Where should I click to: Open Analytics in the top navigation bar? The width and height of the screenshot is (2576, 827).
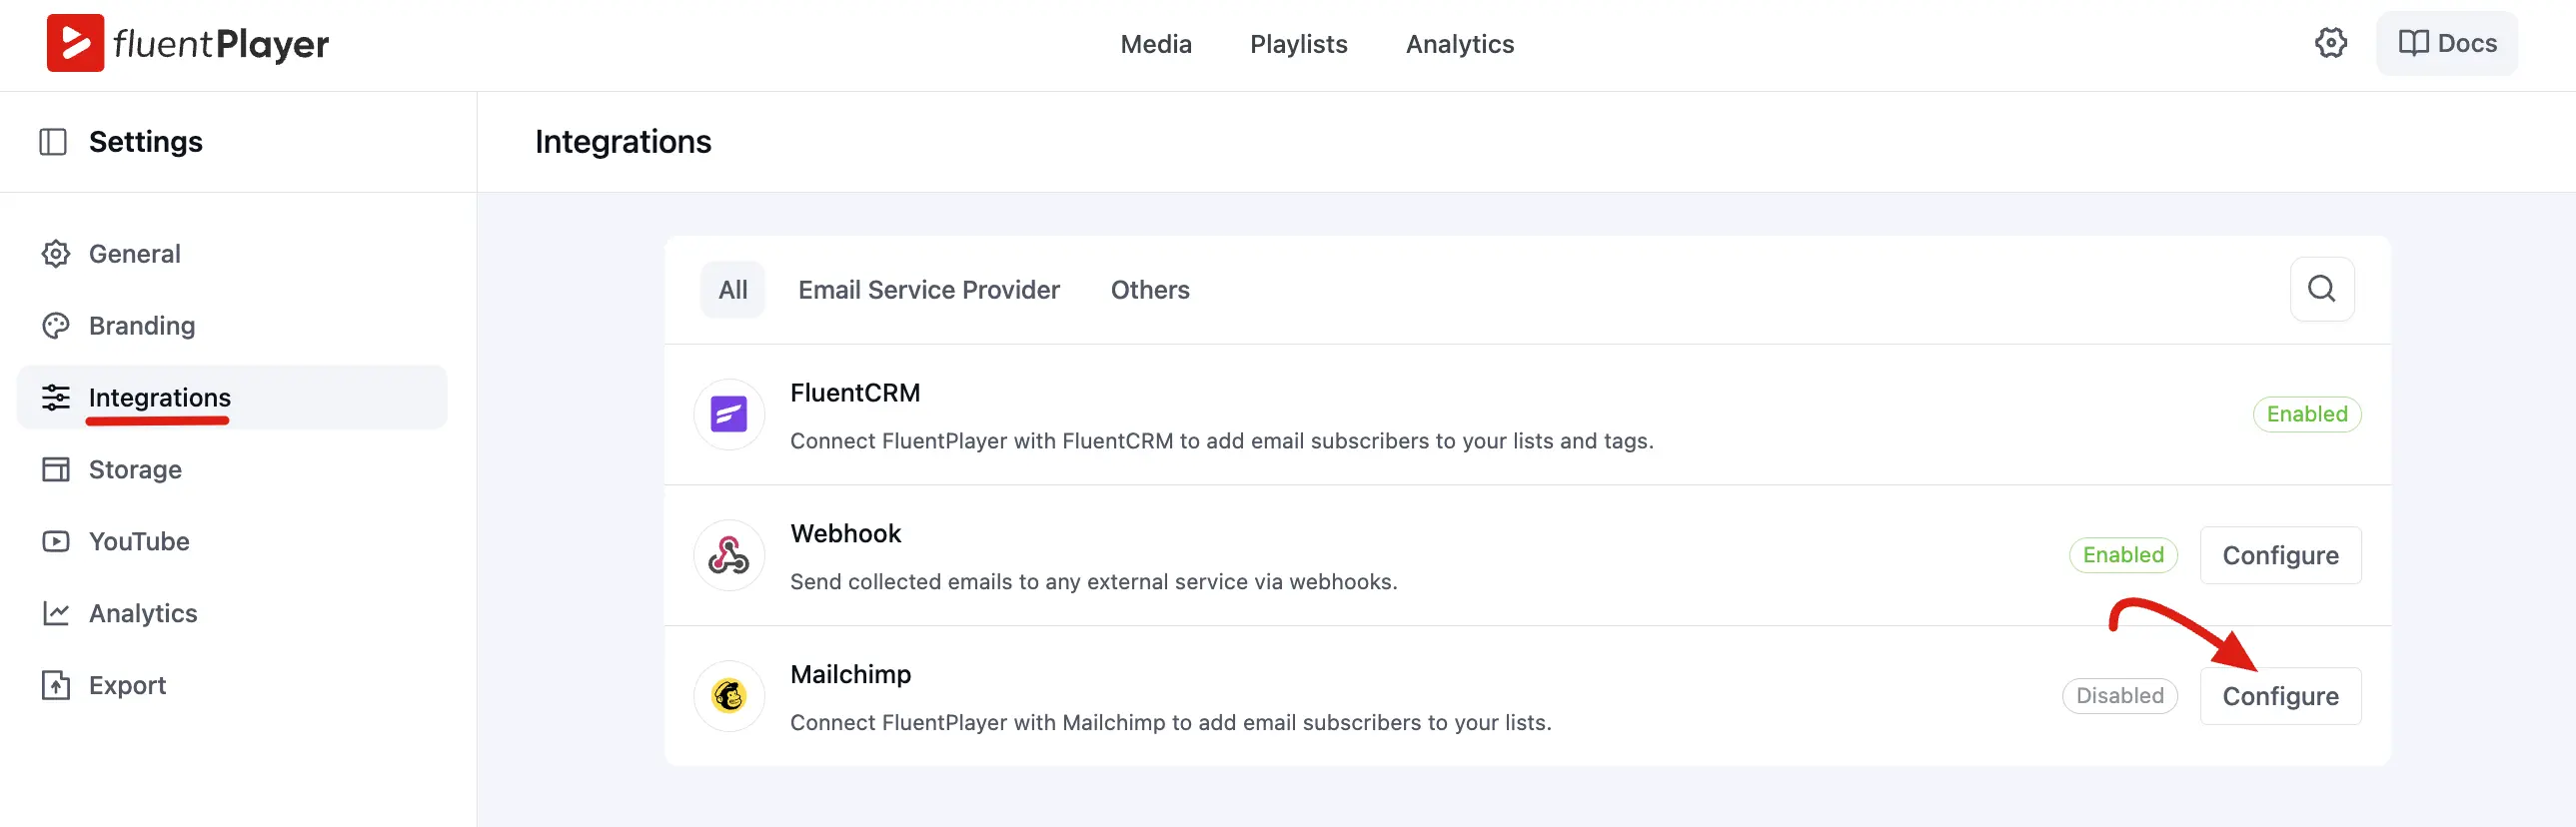[x=1459, y=44]
